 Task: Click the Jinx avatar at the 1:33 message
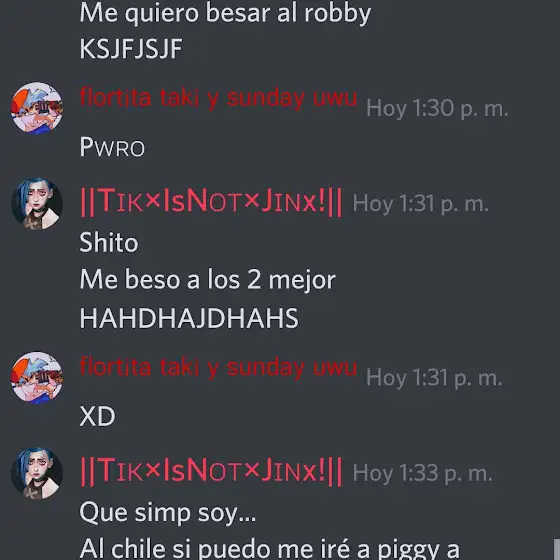pos(37,473)
